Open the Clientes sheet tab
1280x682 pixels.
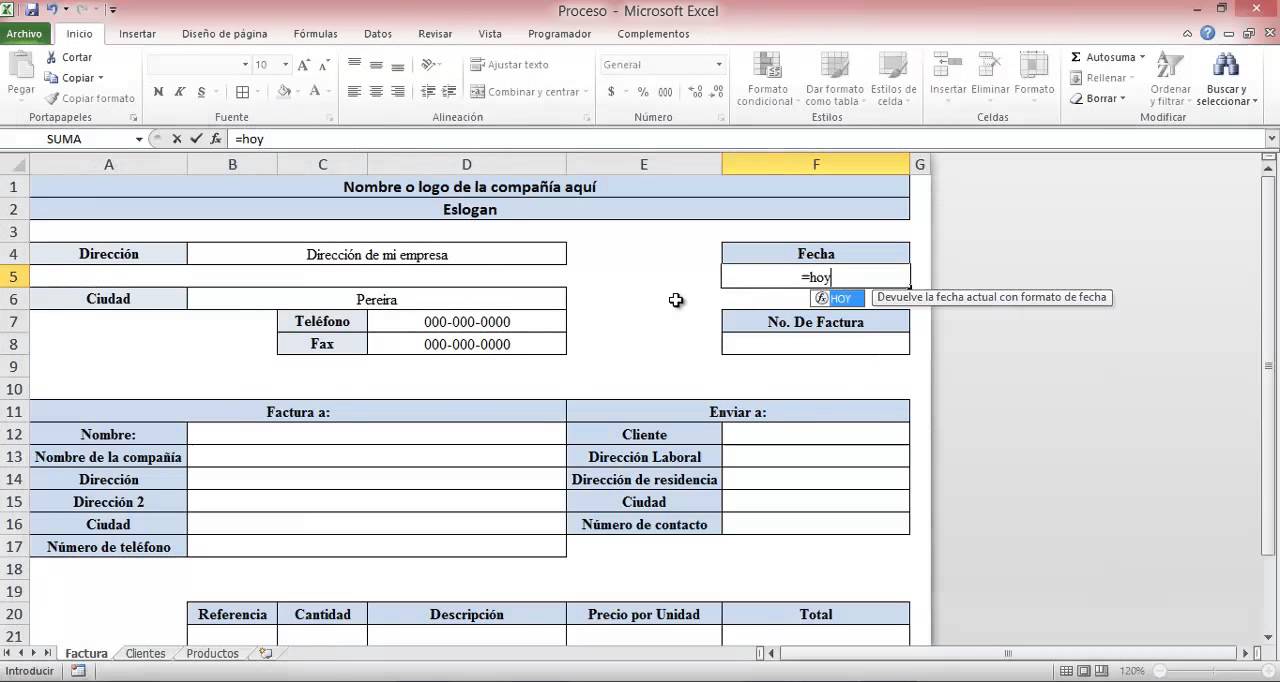pyautogui.click(x=145, y=653)
